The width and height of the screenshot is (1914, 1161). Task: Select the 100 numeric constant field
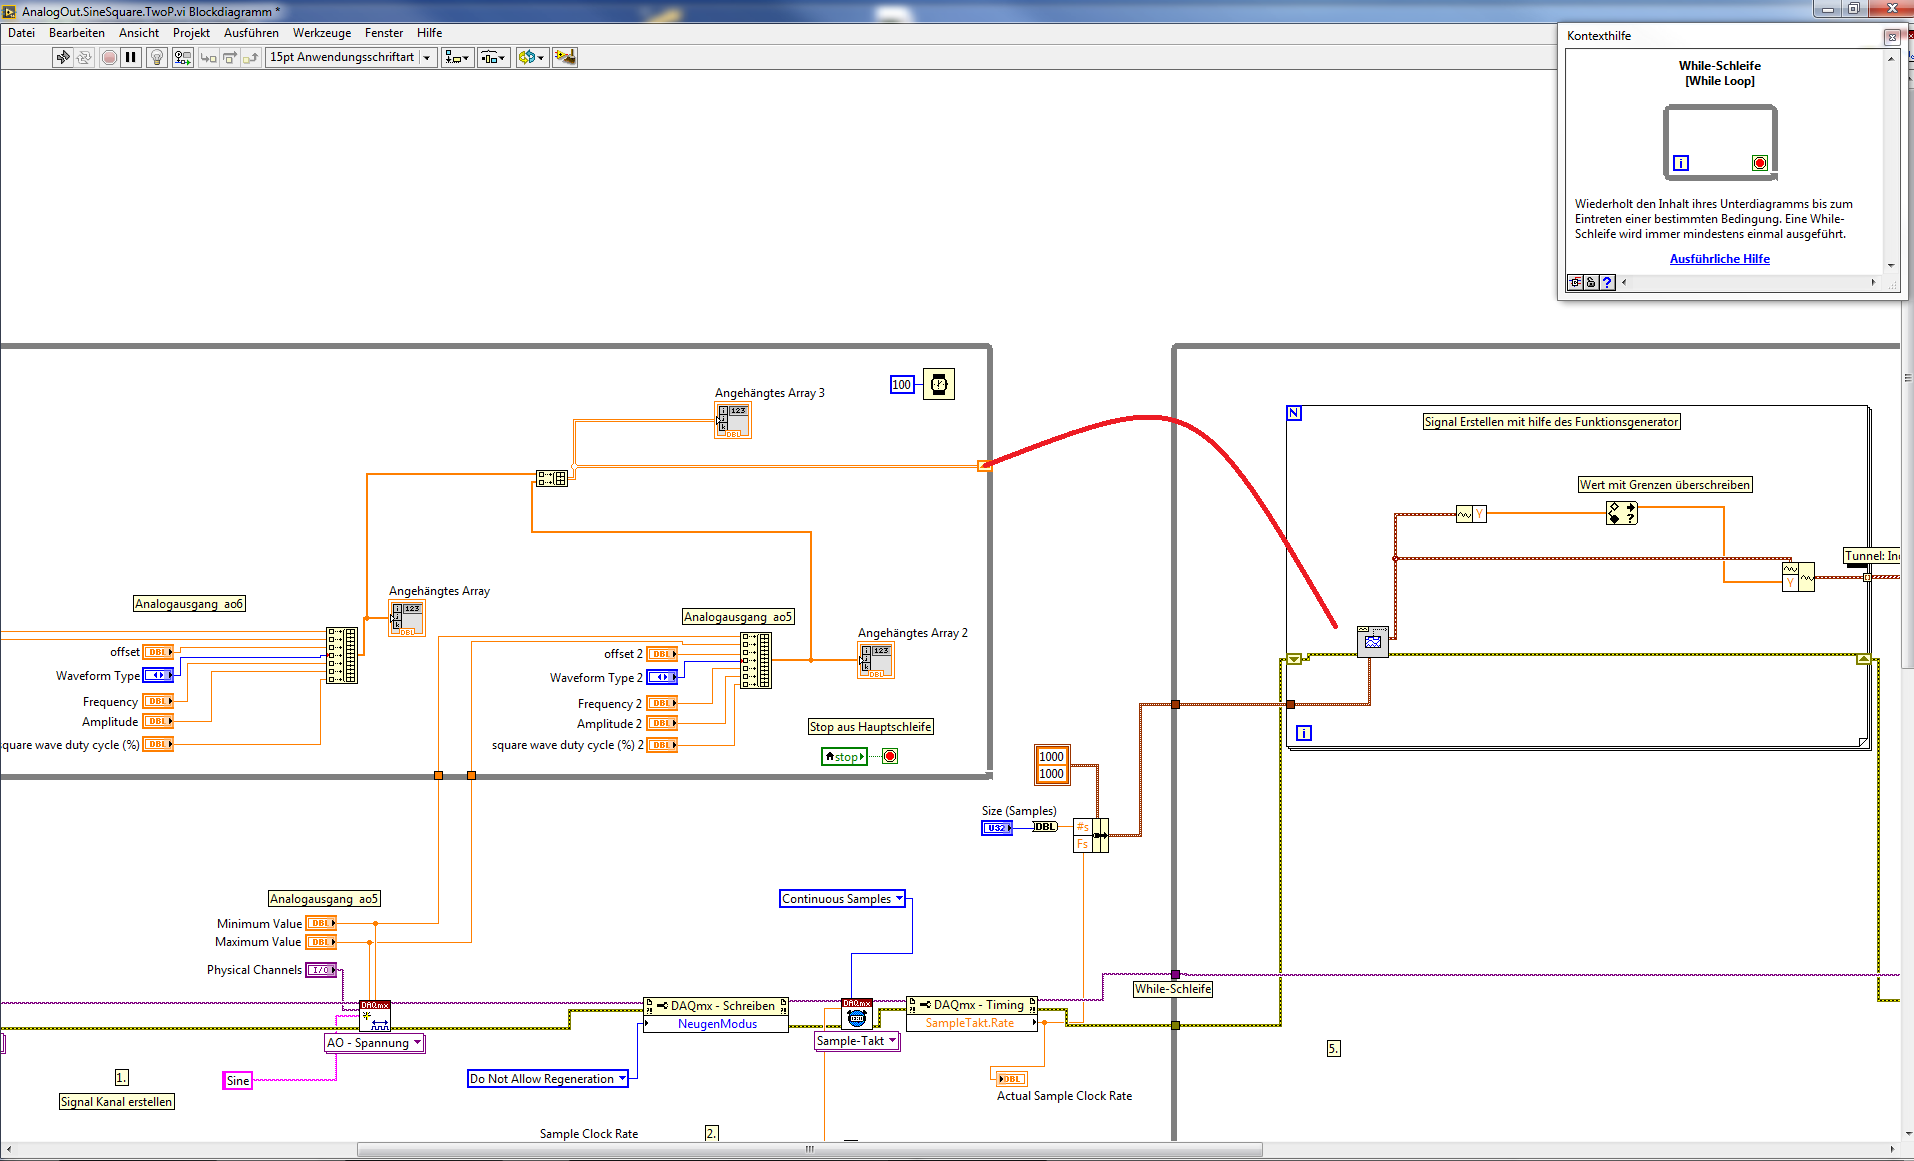pyautogui.click(x=902, y=385)
